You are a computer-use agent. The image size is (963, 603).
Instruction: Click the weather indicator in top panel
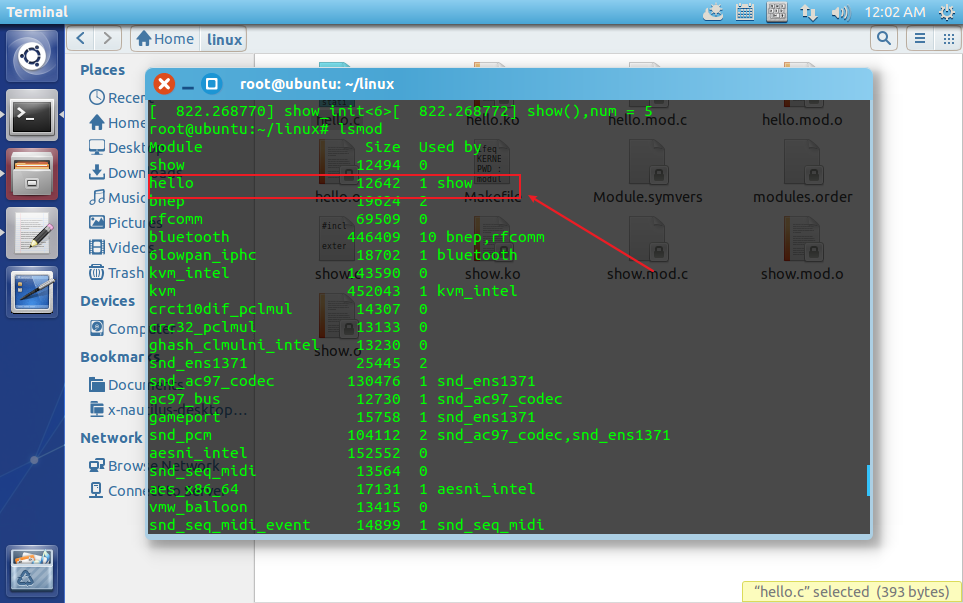click(714, 12)
